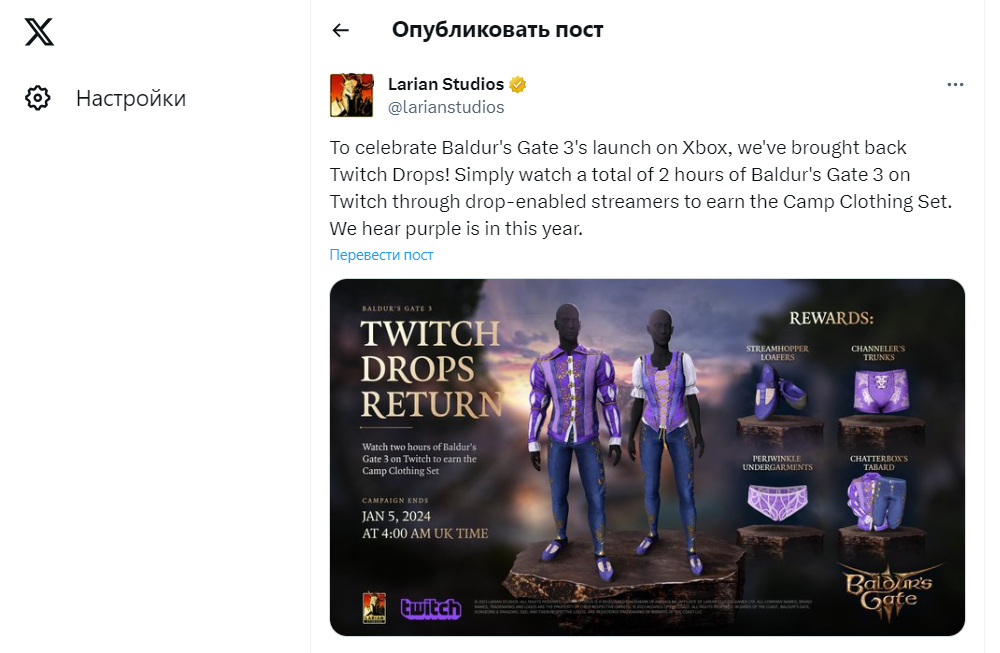The image size is (1000, 653).
Task: Click the Twitch logo in the image
Action: [430, 607]
